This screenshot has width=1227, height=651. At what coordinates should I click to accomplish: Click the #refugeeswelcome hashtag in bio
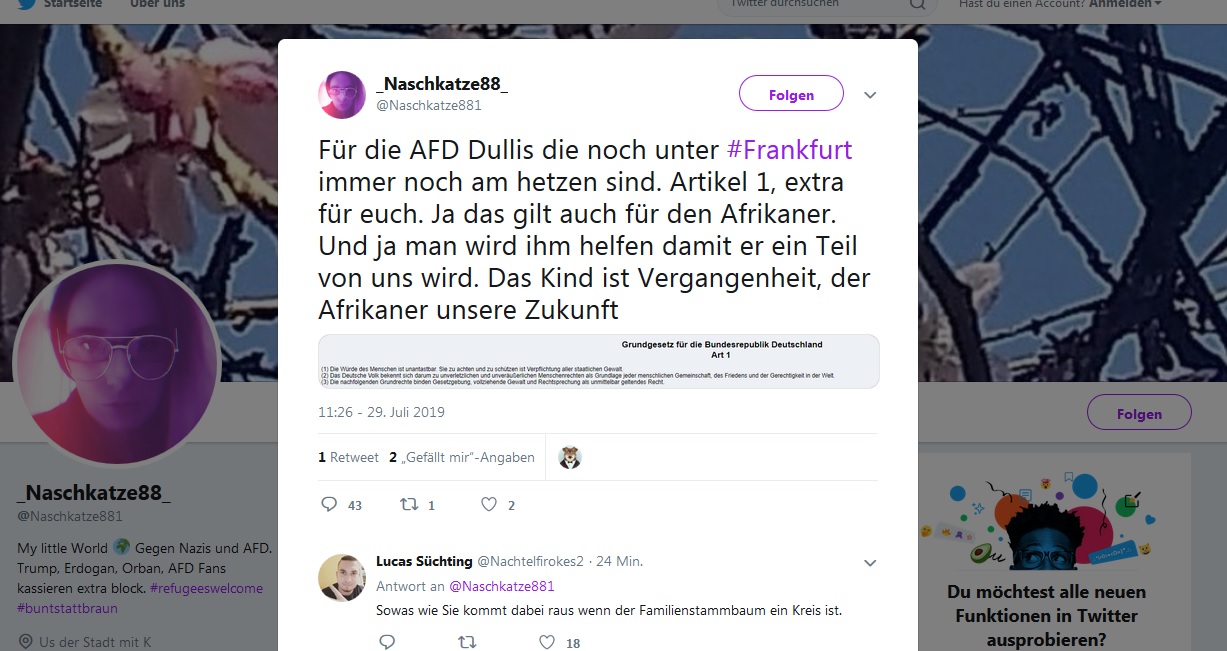(207, 588)
